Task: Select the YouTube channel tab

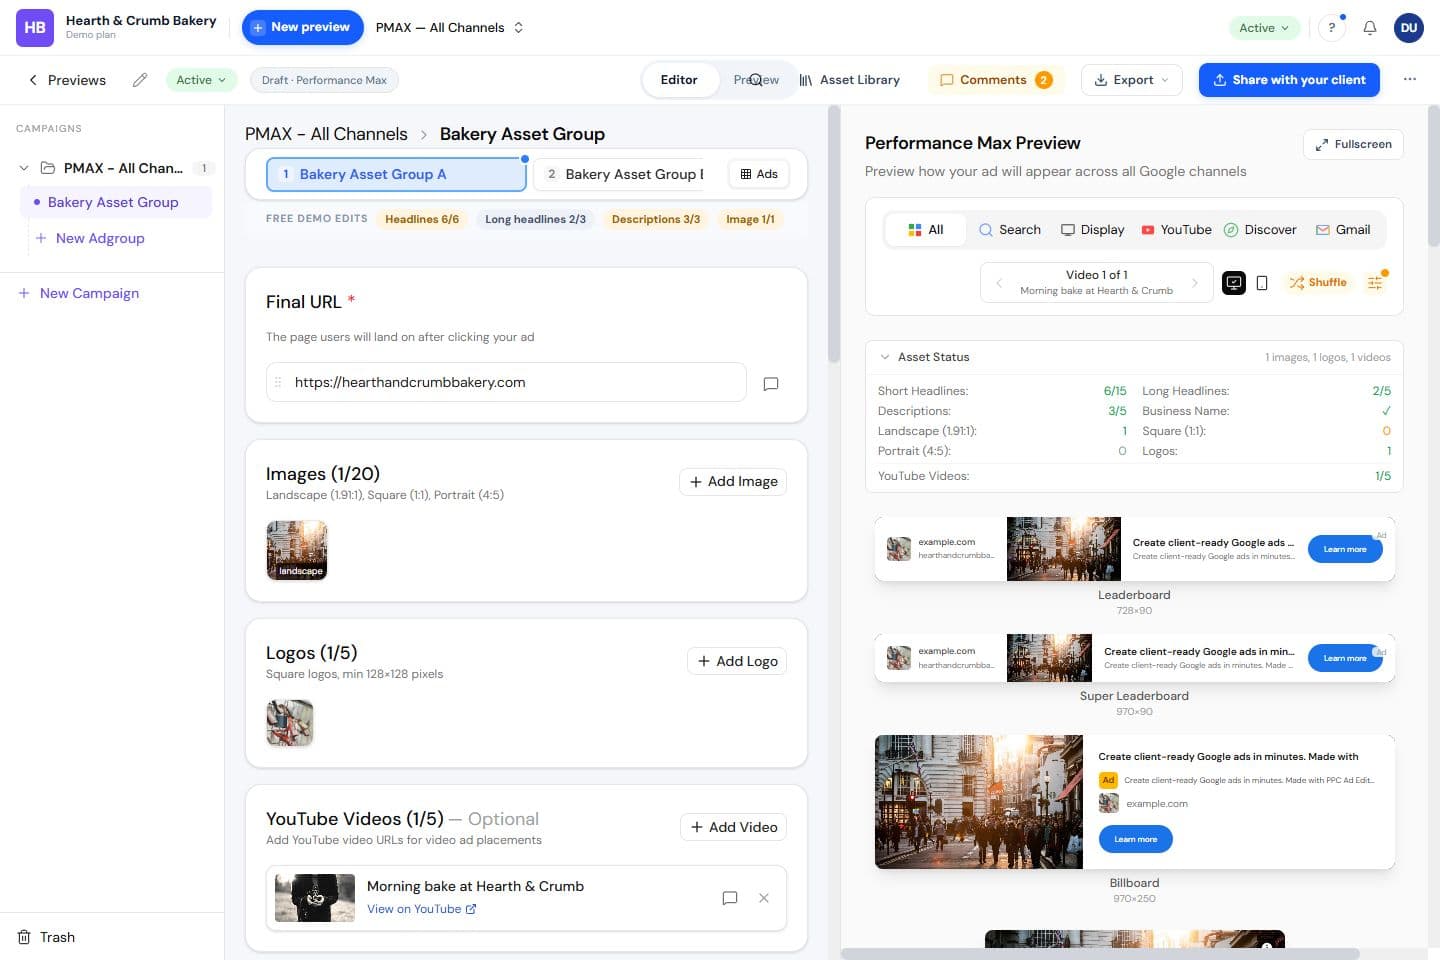Action: pos(1176,230)
